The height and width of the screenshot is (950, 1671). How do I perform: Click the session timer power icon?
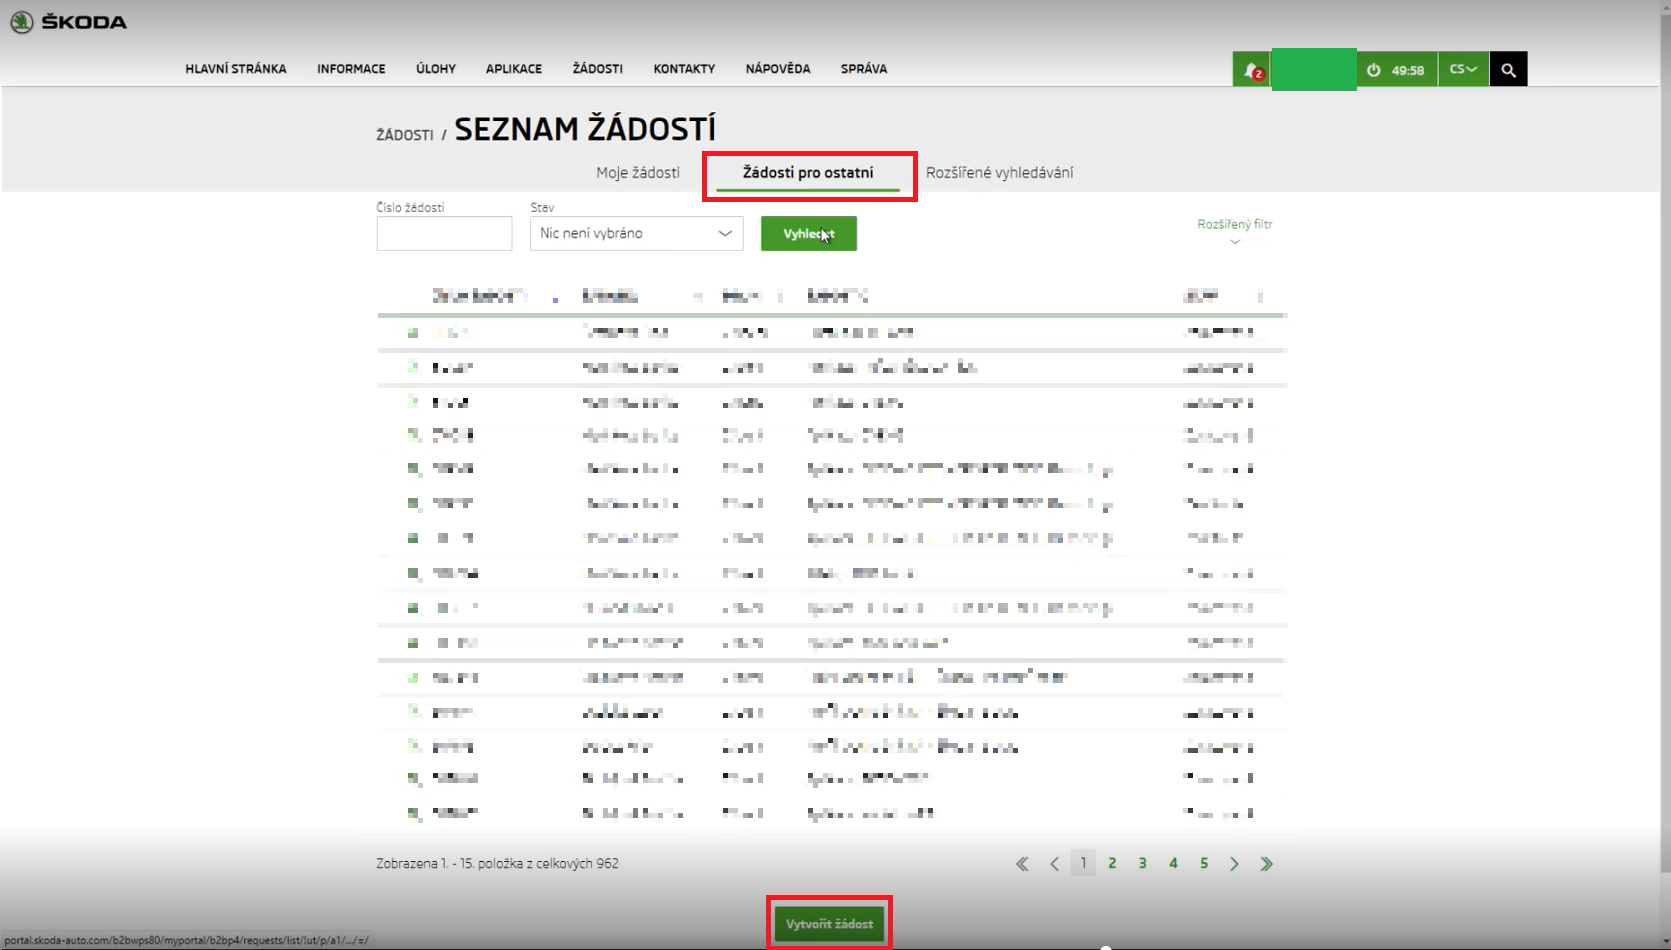[x=1374, y=70]
